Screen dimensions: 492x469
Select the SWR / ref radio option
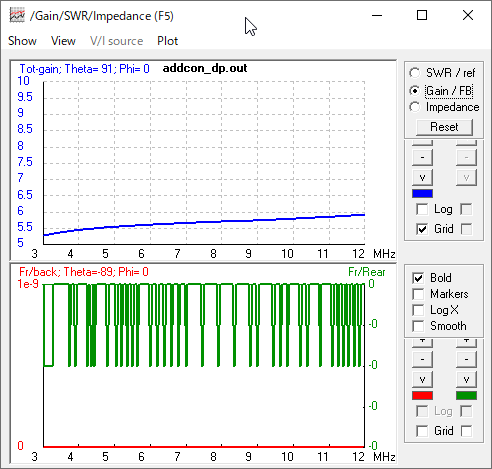[x=415, y=73]
